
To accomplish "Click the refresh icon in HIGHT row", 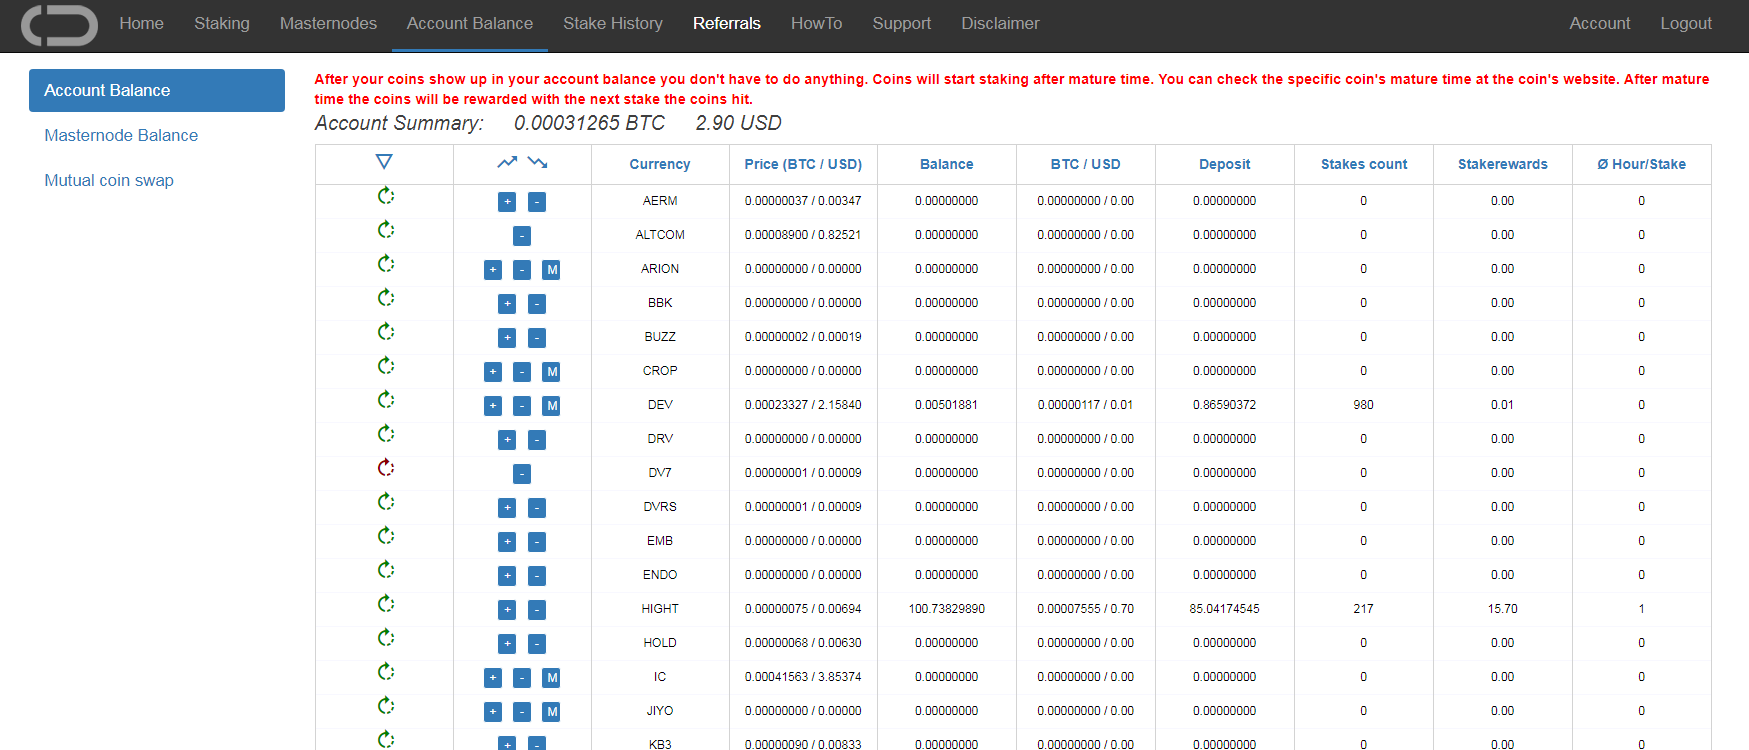I will (x=386, y=604).
